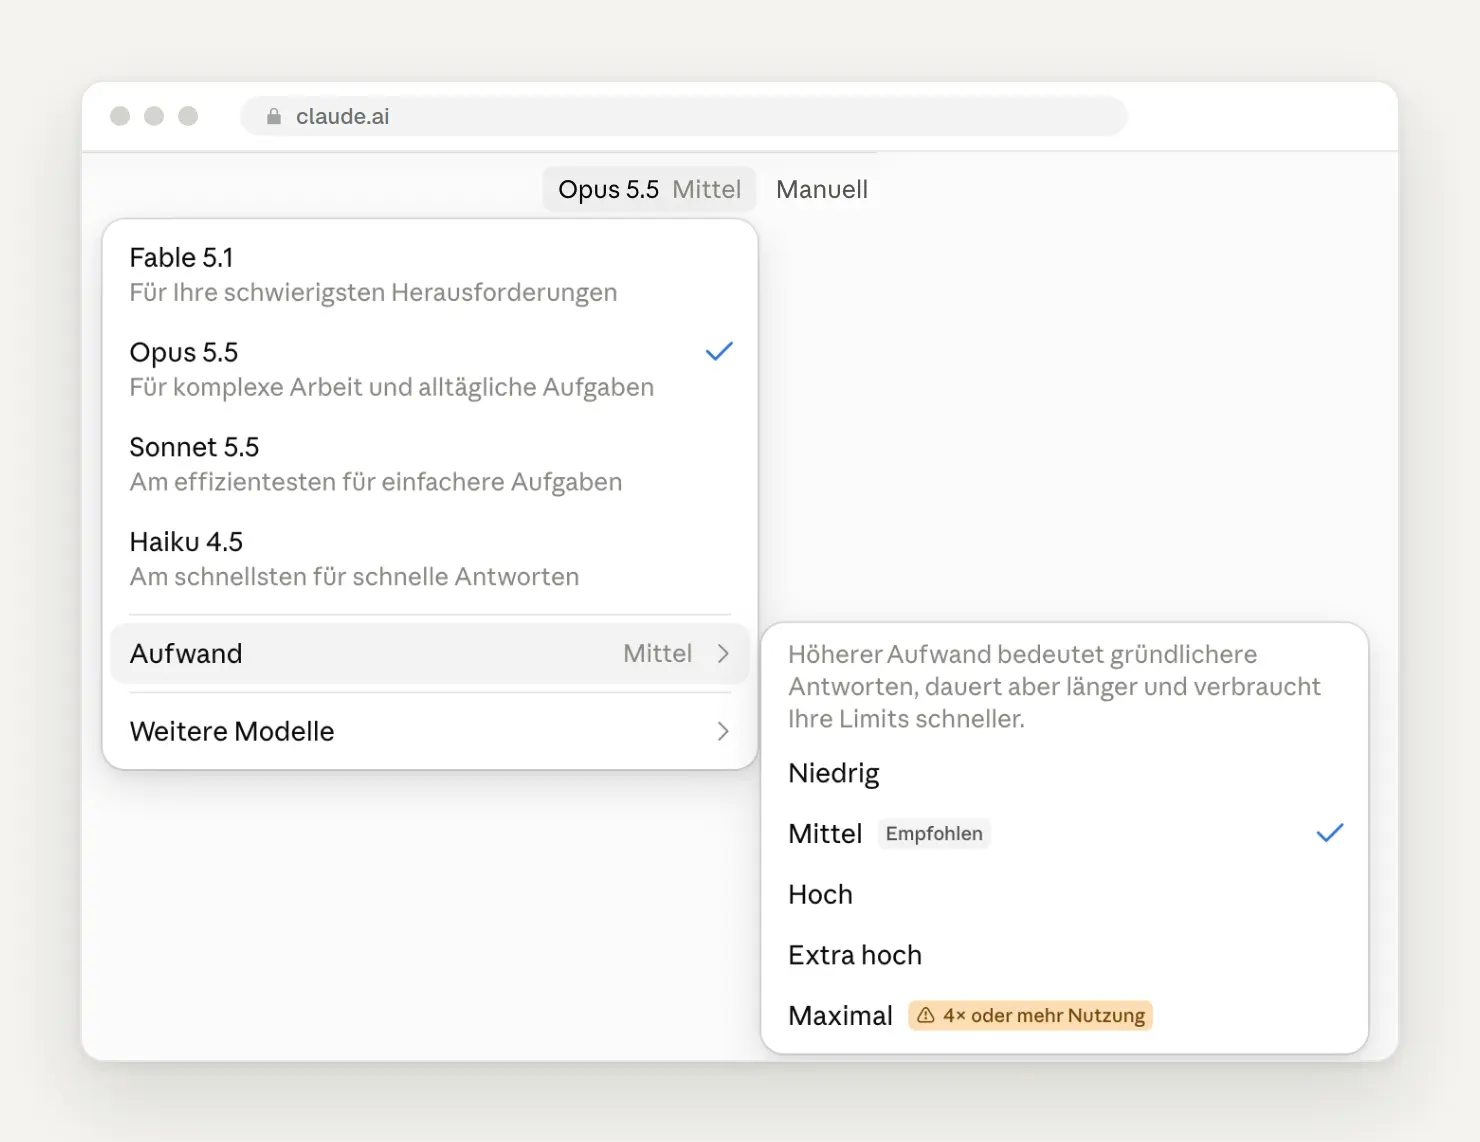This screenshot has height=1142, width=1480.
Task: Pick the Haiku 4.5 model
Action: tap(430, 559)
